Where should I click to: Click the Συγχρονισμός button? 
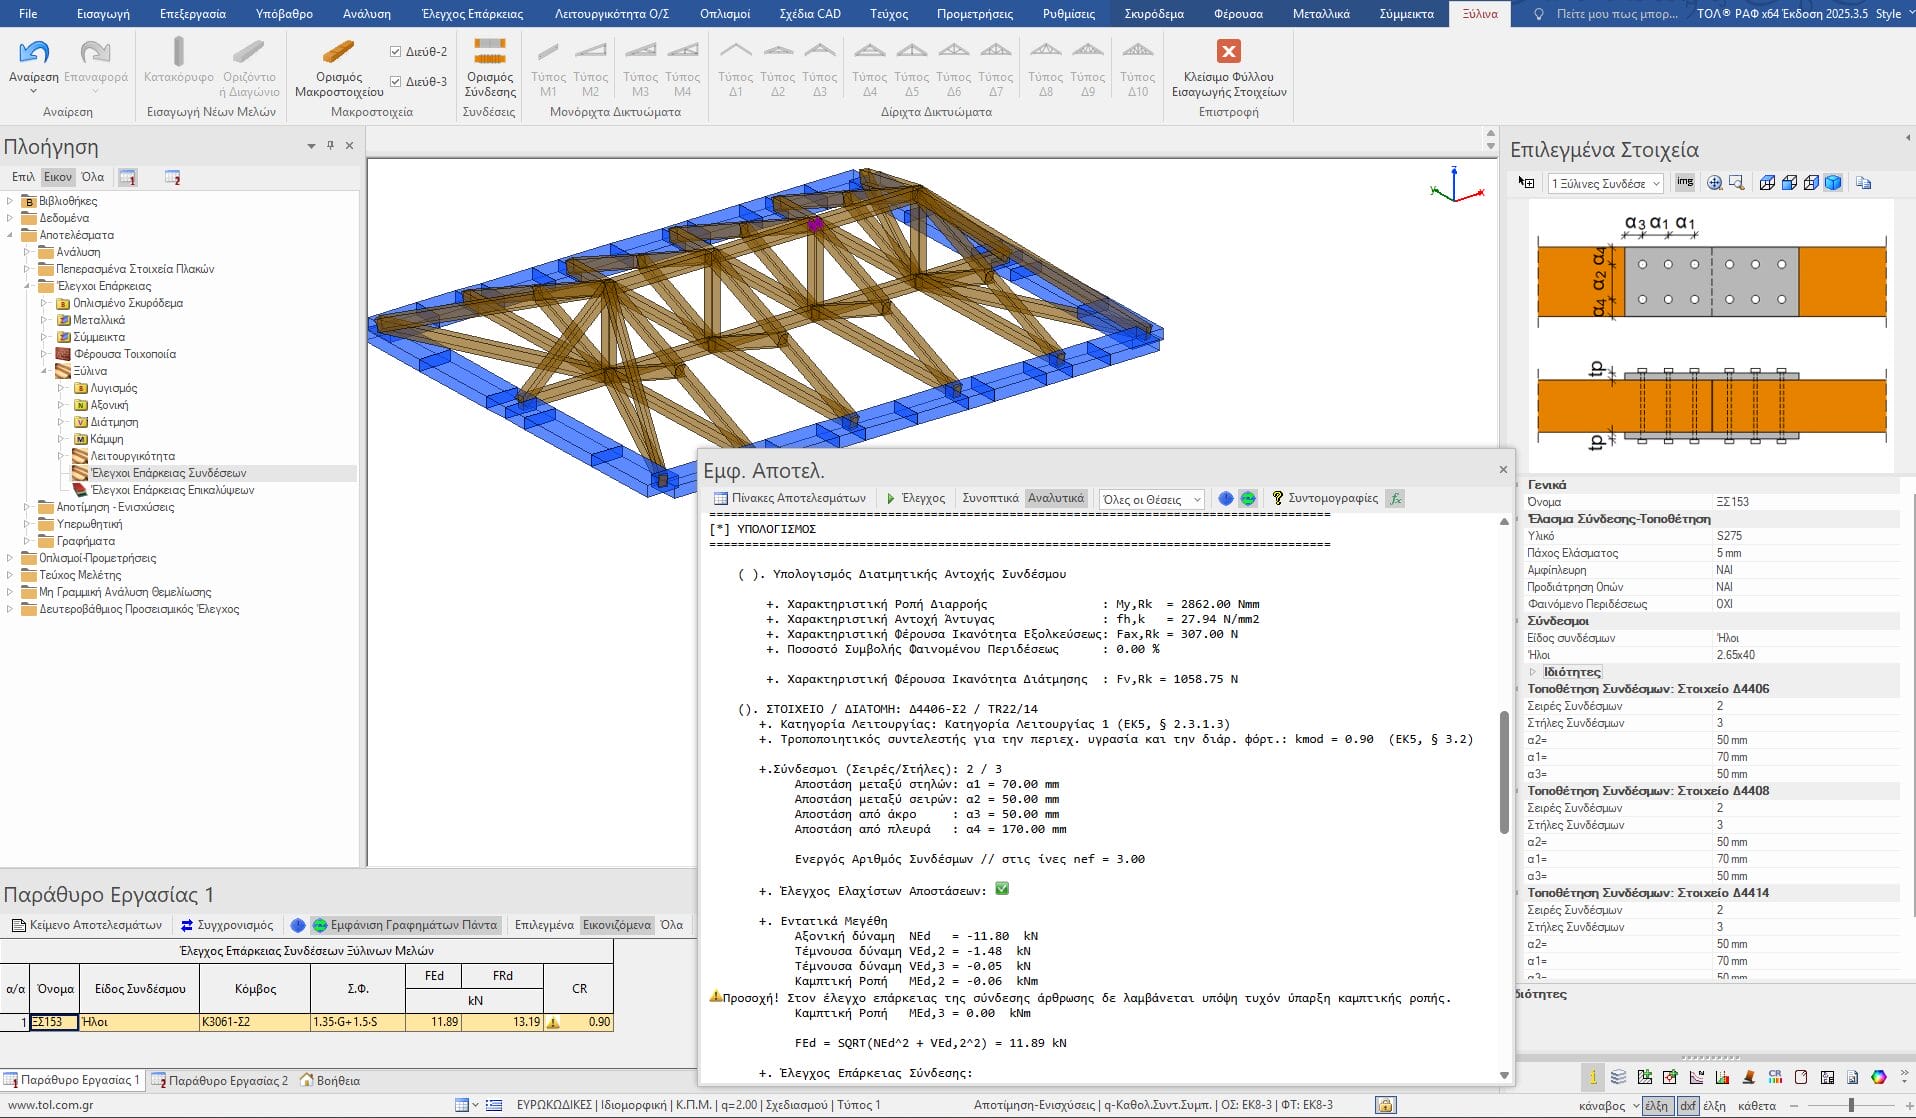226,925
